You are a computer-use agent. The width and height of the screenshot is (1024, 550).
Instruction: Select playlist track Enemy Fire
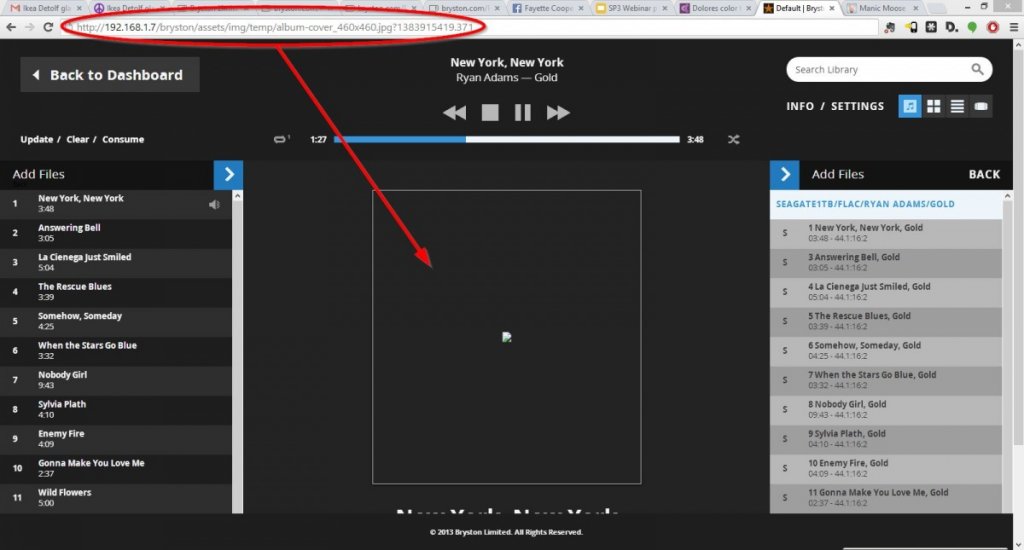116,438
